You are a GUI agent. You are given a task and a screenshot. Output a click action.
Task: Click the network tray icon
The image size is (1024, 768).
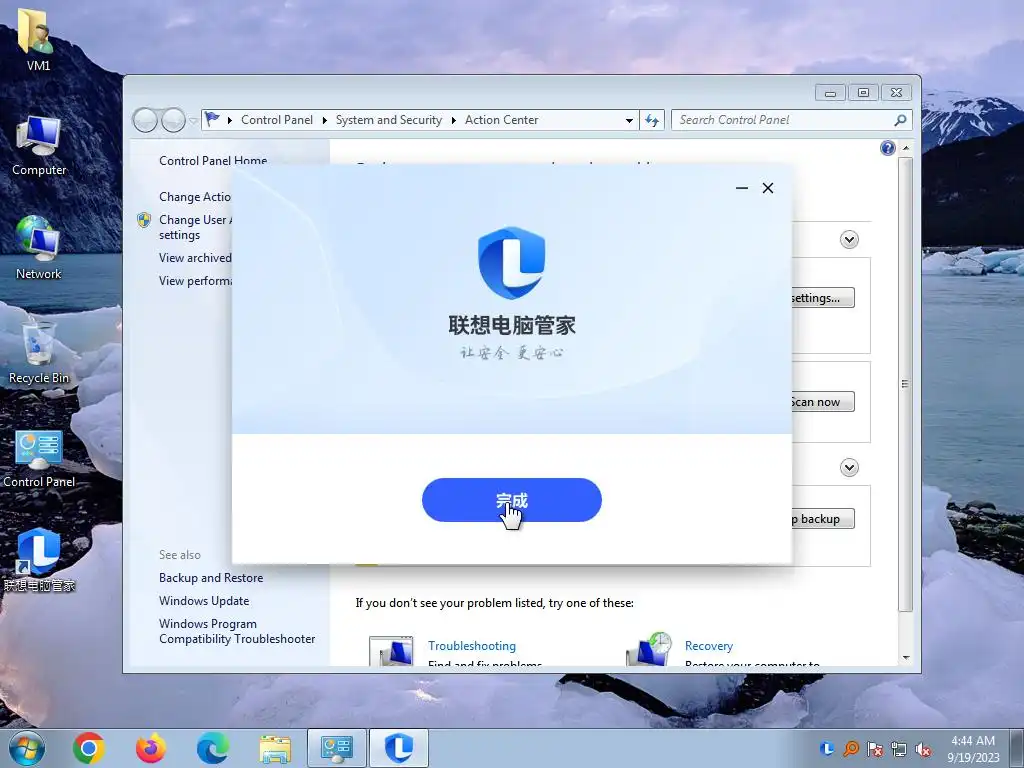point(899,748)
